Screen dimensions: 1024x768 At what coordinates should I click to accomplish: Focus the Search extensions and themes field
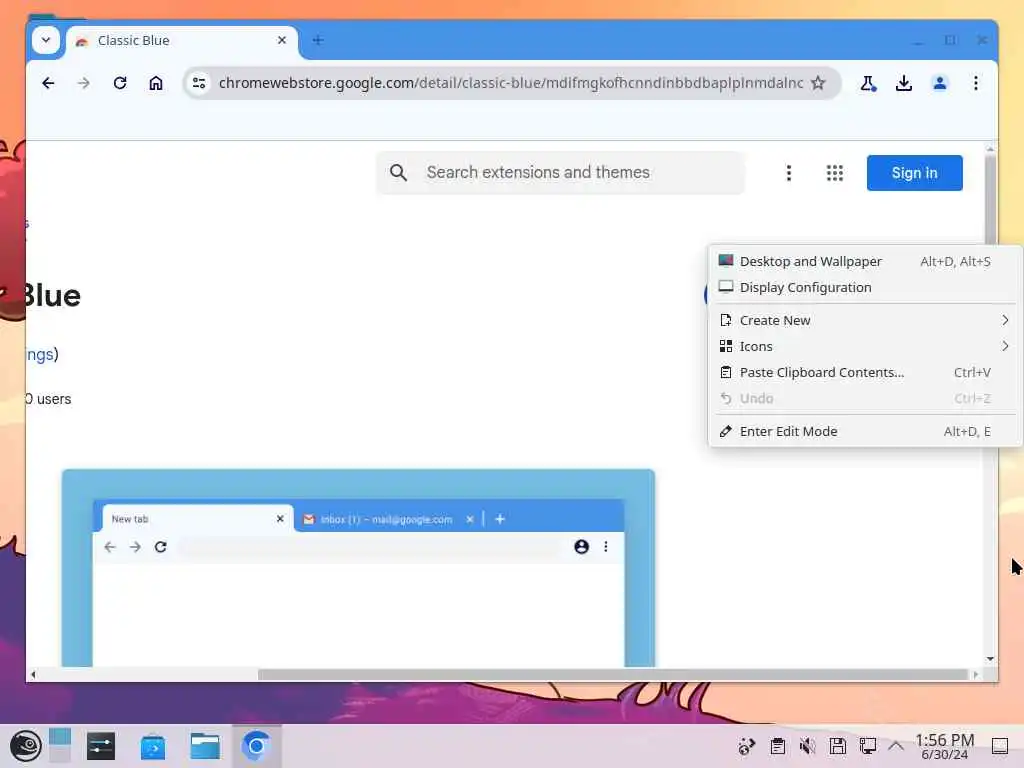pos(560,172)
